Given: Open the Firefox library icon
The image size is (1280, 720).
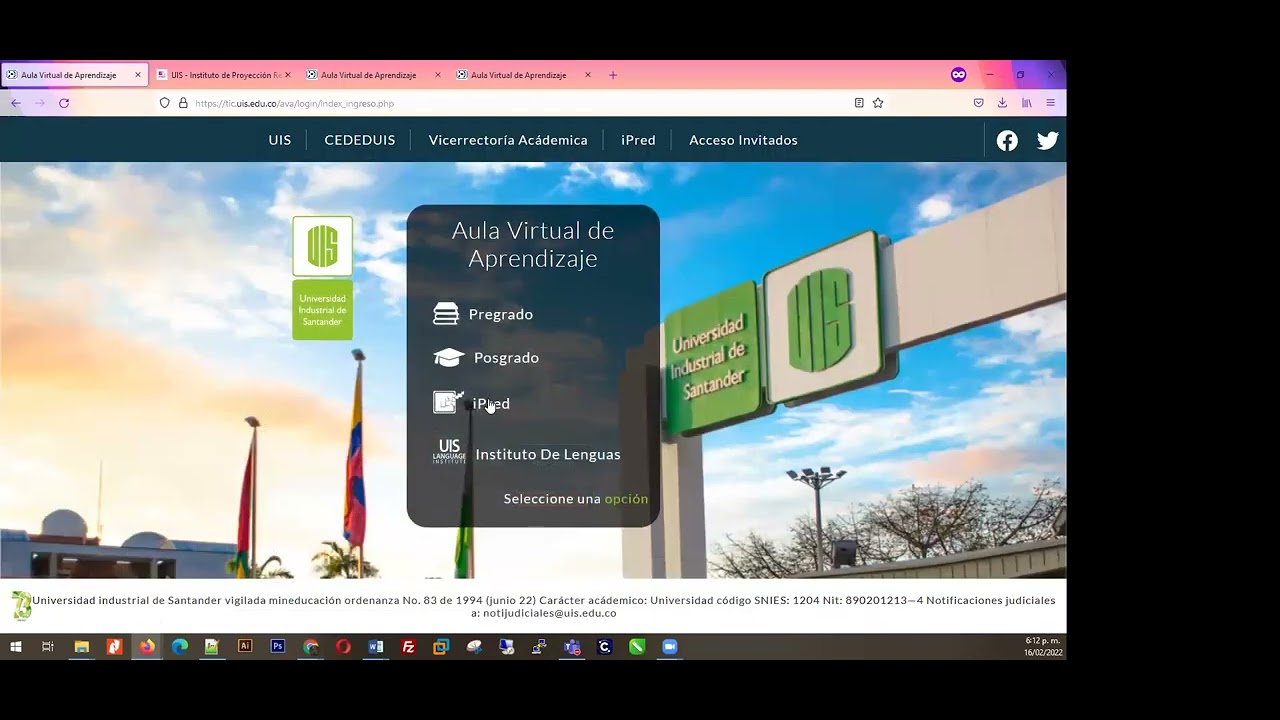Looking at the screenshot, I should [1026, 103].
